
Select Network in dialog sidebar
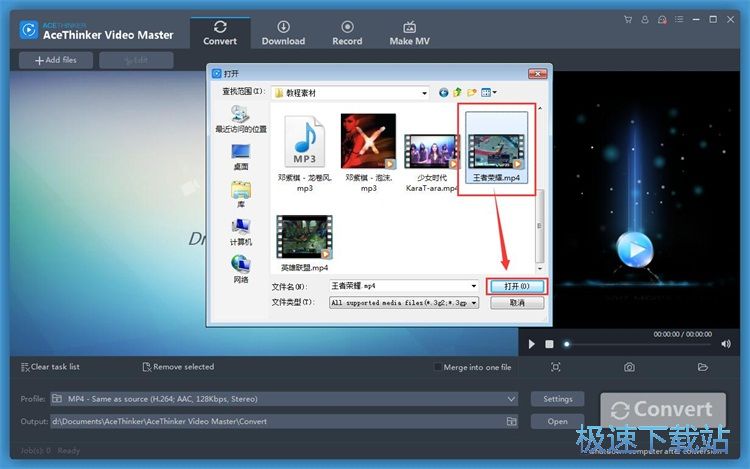241,270
